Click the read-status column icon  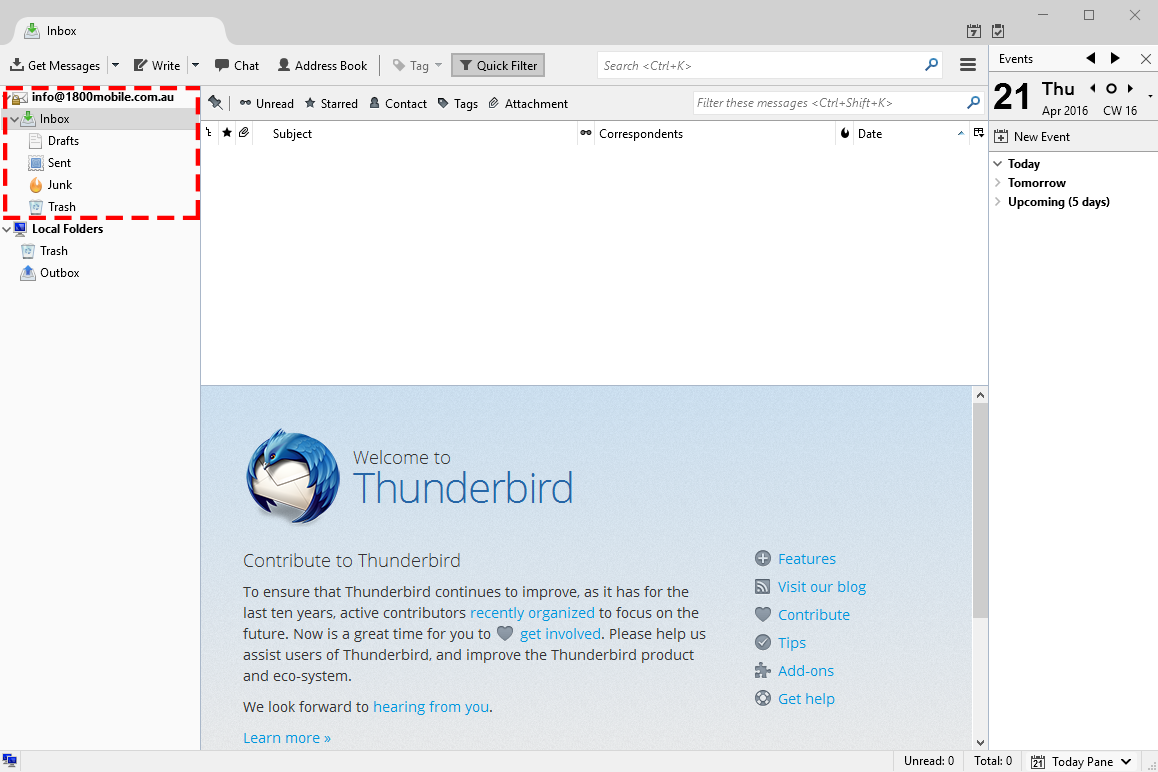(x=586, y=133)
